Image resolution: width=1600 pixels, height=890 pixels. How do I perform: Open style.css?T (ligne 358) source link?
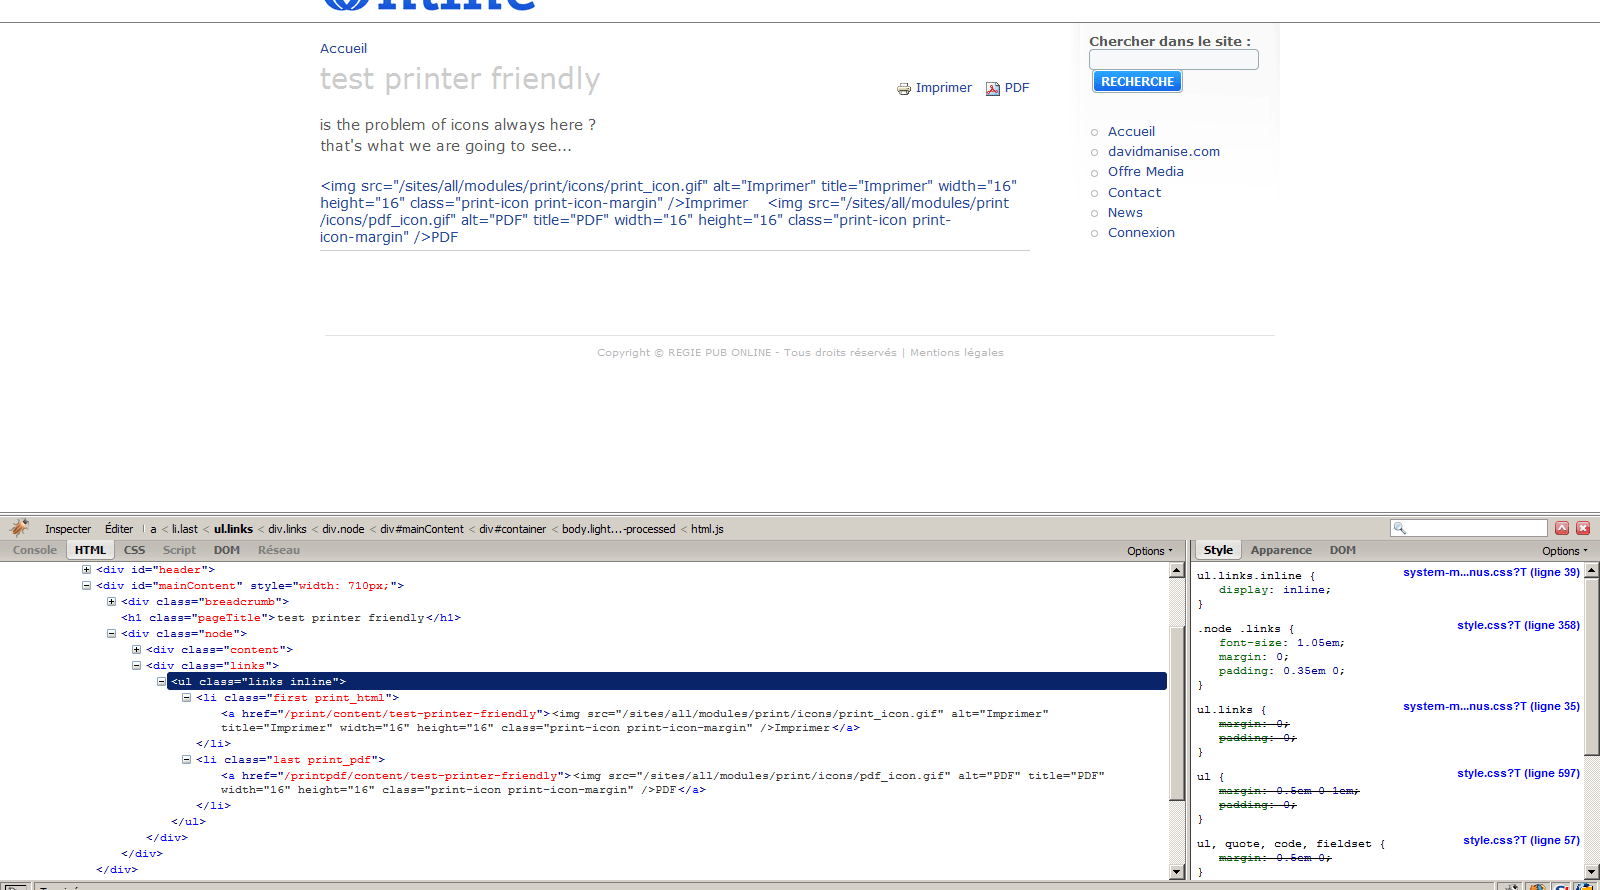coord(1518,626)
